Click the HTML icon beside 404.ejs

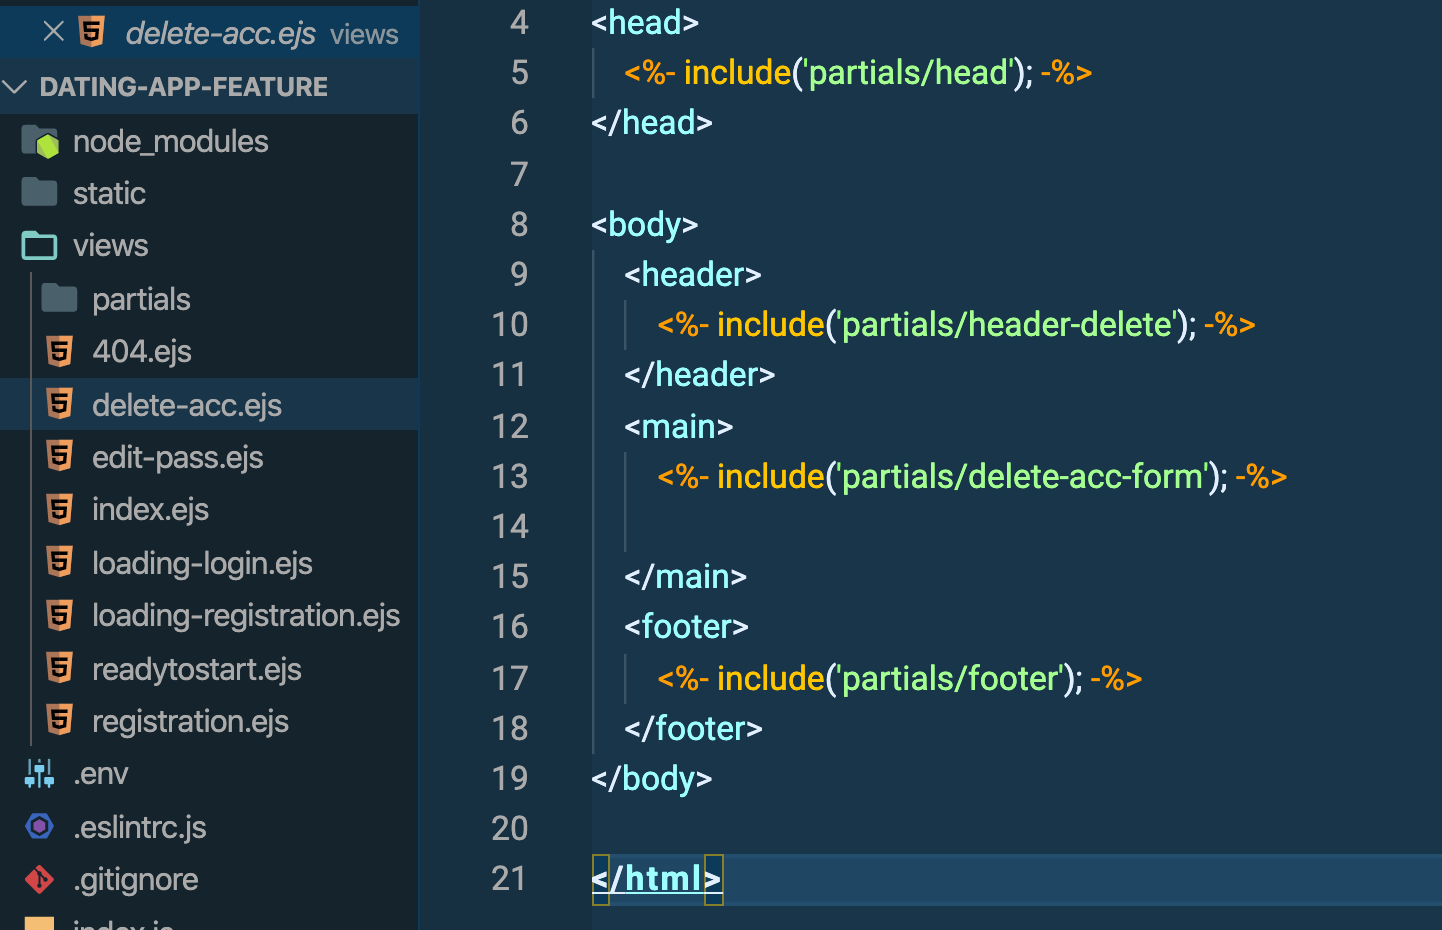pyautogui.click(x=60, y=351)
